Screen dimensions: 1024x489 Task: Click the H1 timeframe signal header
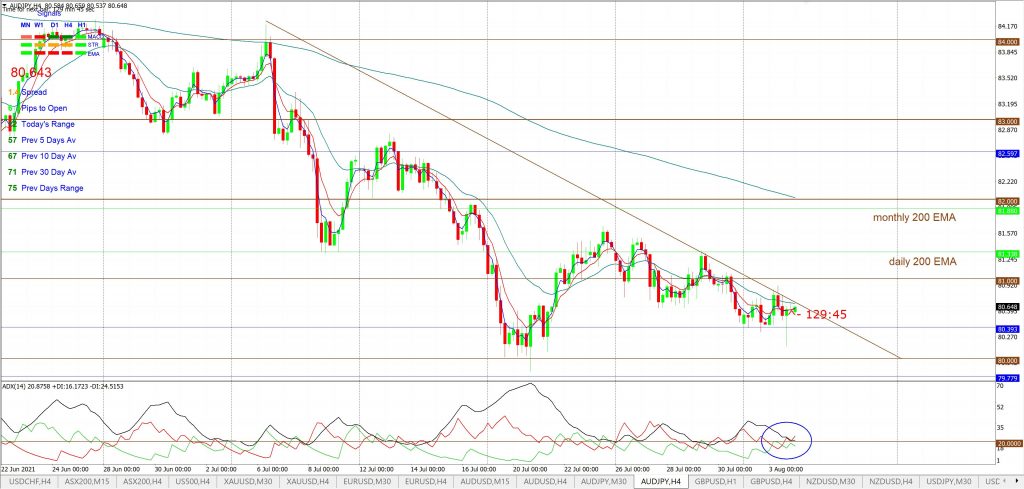point(82,25)
